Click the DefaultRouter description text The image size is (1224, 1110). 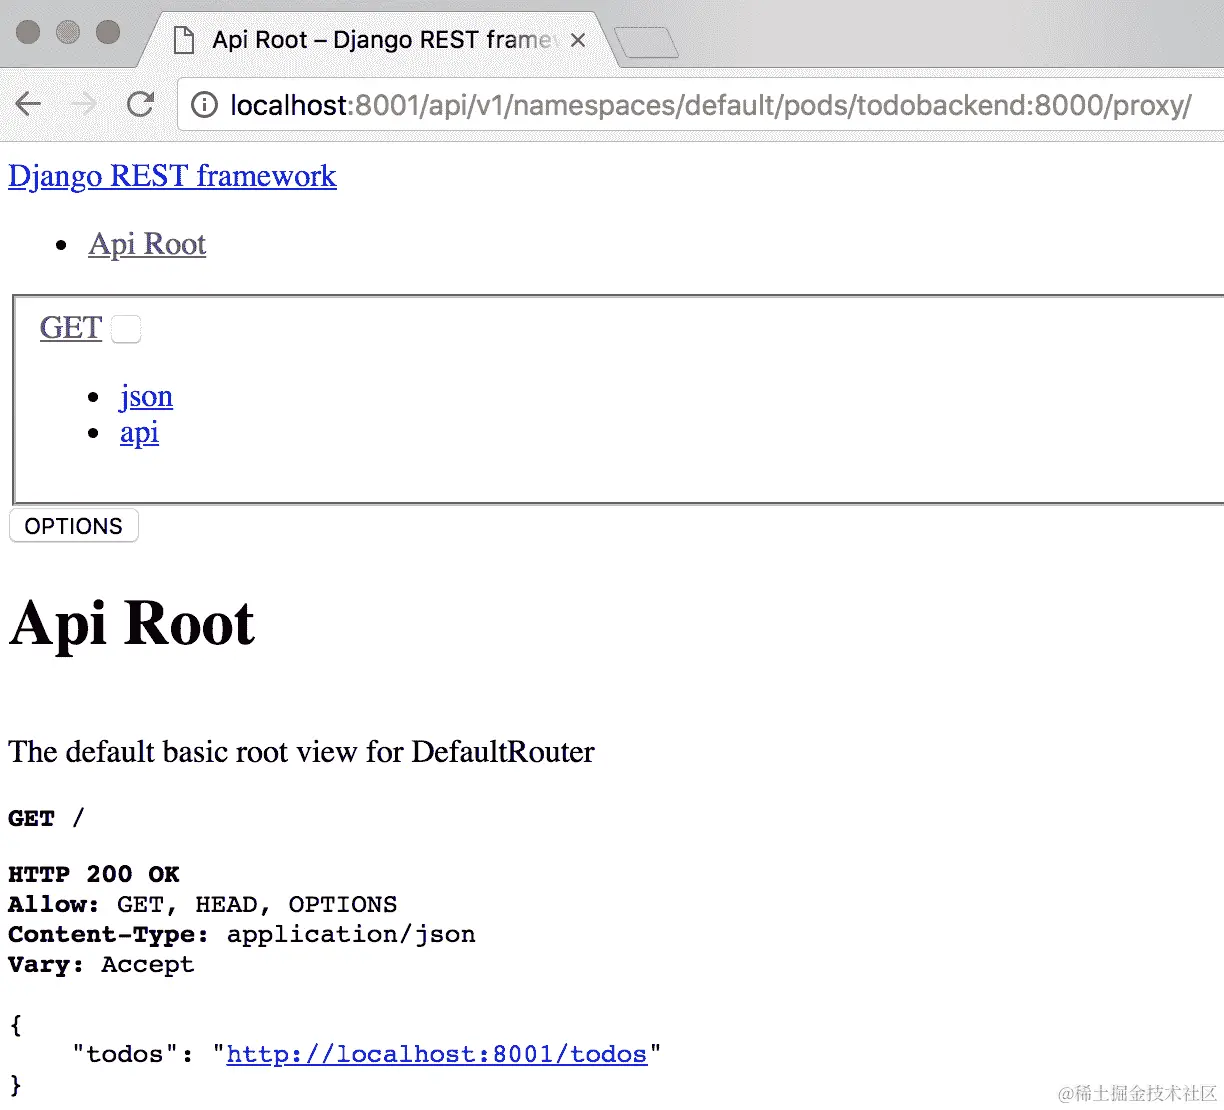point(301,752)
